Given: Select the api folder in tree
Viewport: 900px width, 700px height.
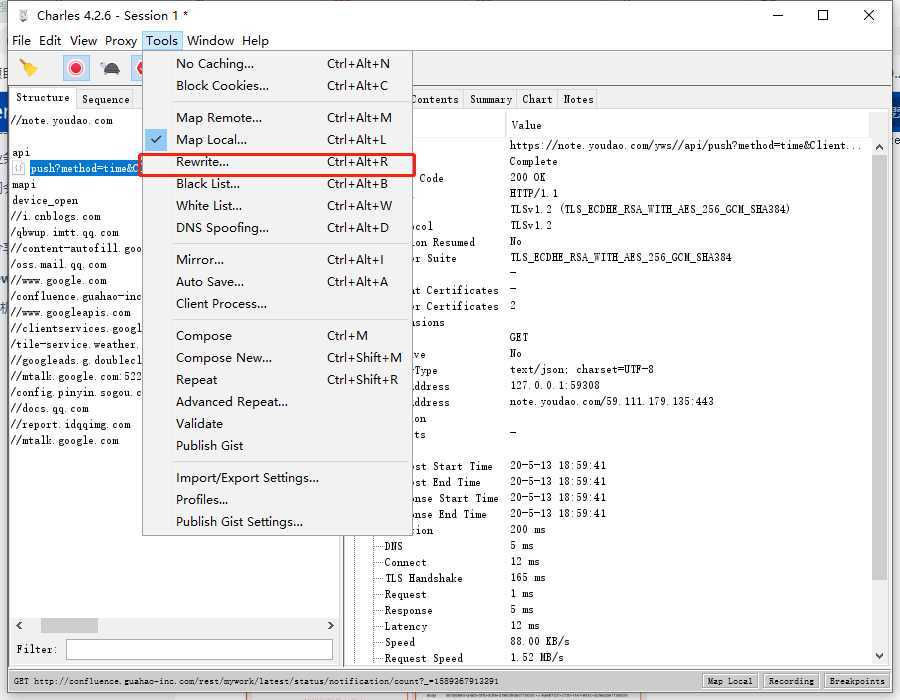Looking at the screenshot, I should click(21, 153).
